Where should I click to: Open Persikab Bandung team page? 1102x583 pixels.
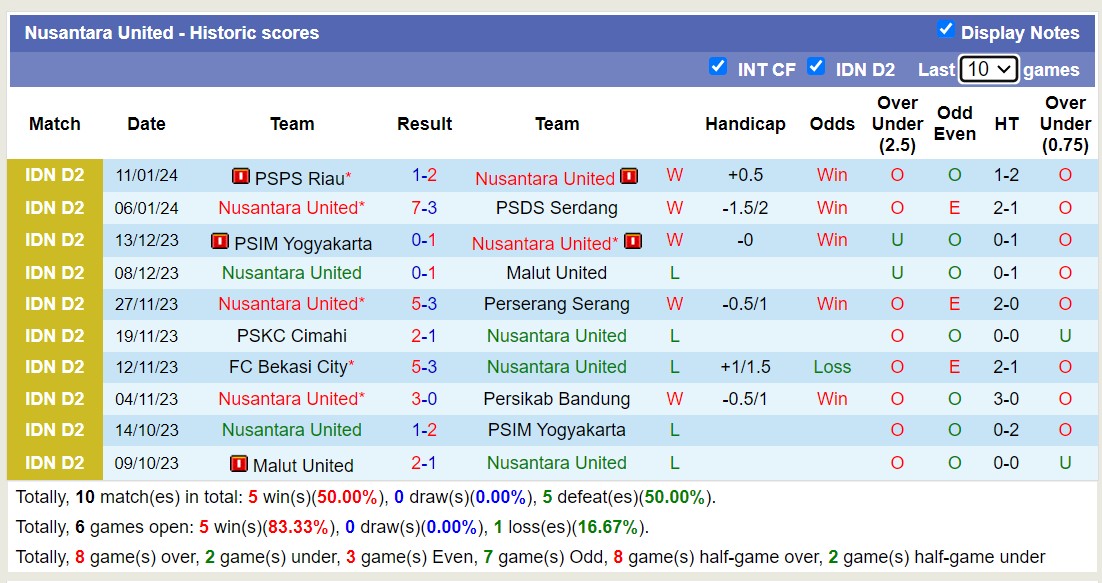point(557,399)
